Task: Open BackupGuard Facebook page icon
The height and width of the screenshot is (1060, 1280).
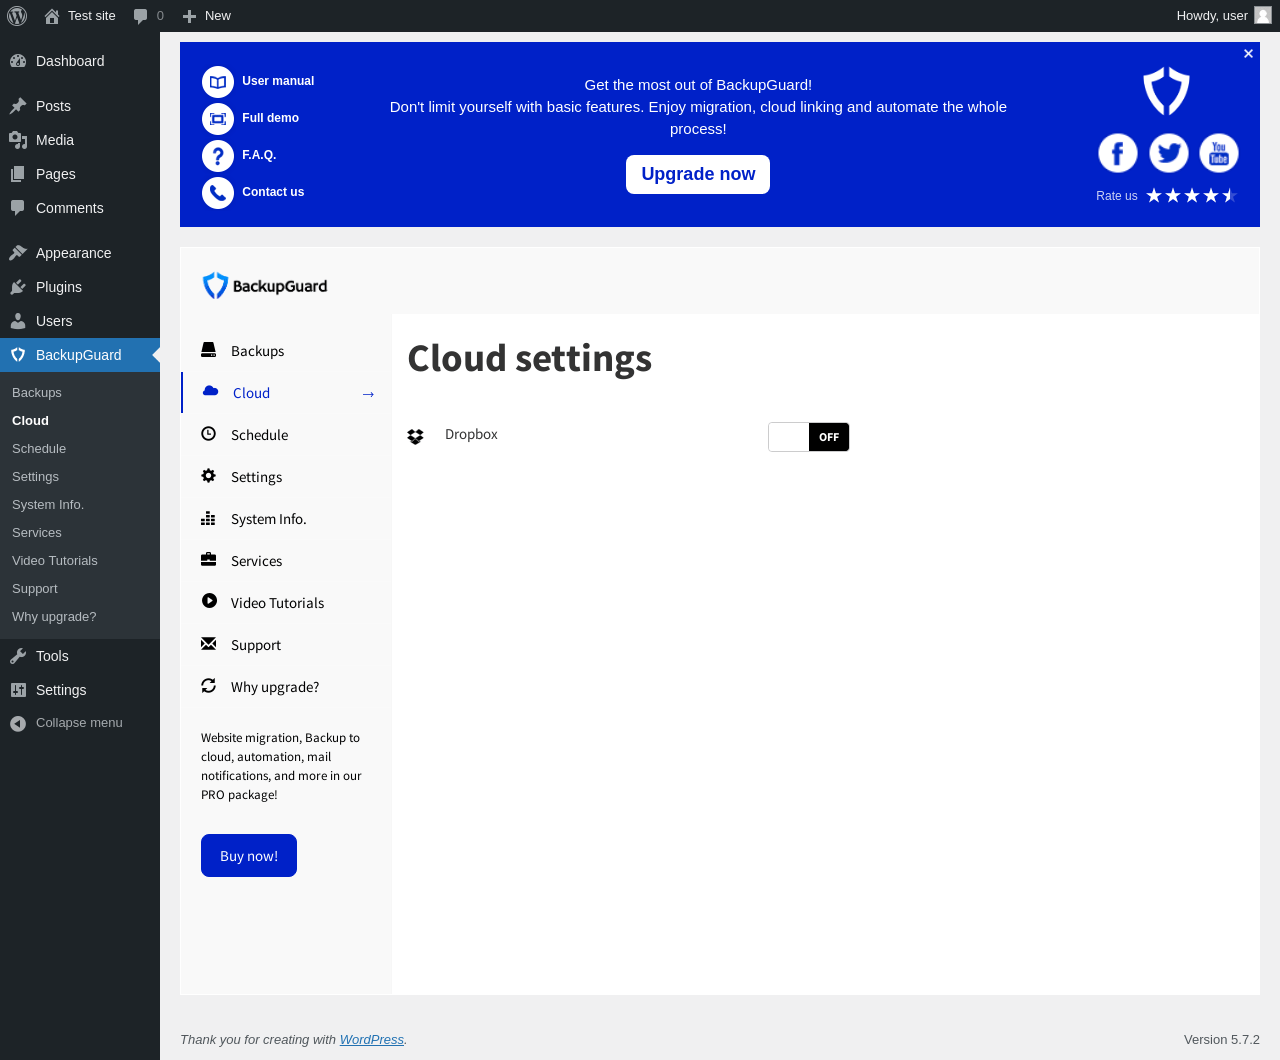Action: click(1118, 153)
